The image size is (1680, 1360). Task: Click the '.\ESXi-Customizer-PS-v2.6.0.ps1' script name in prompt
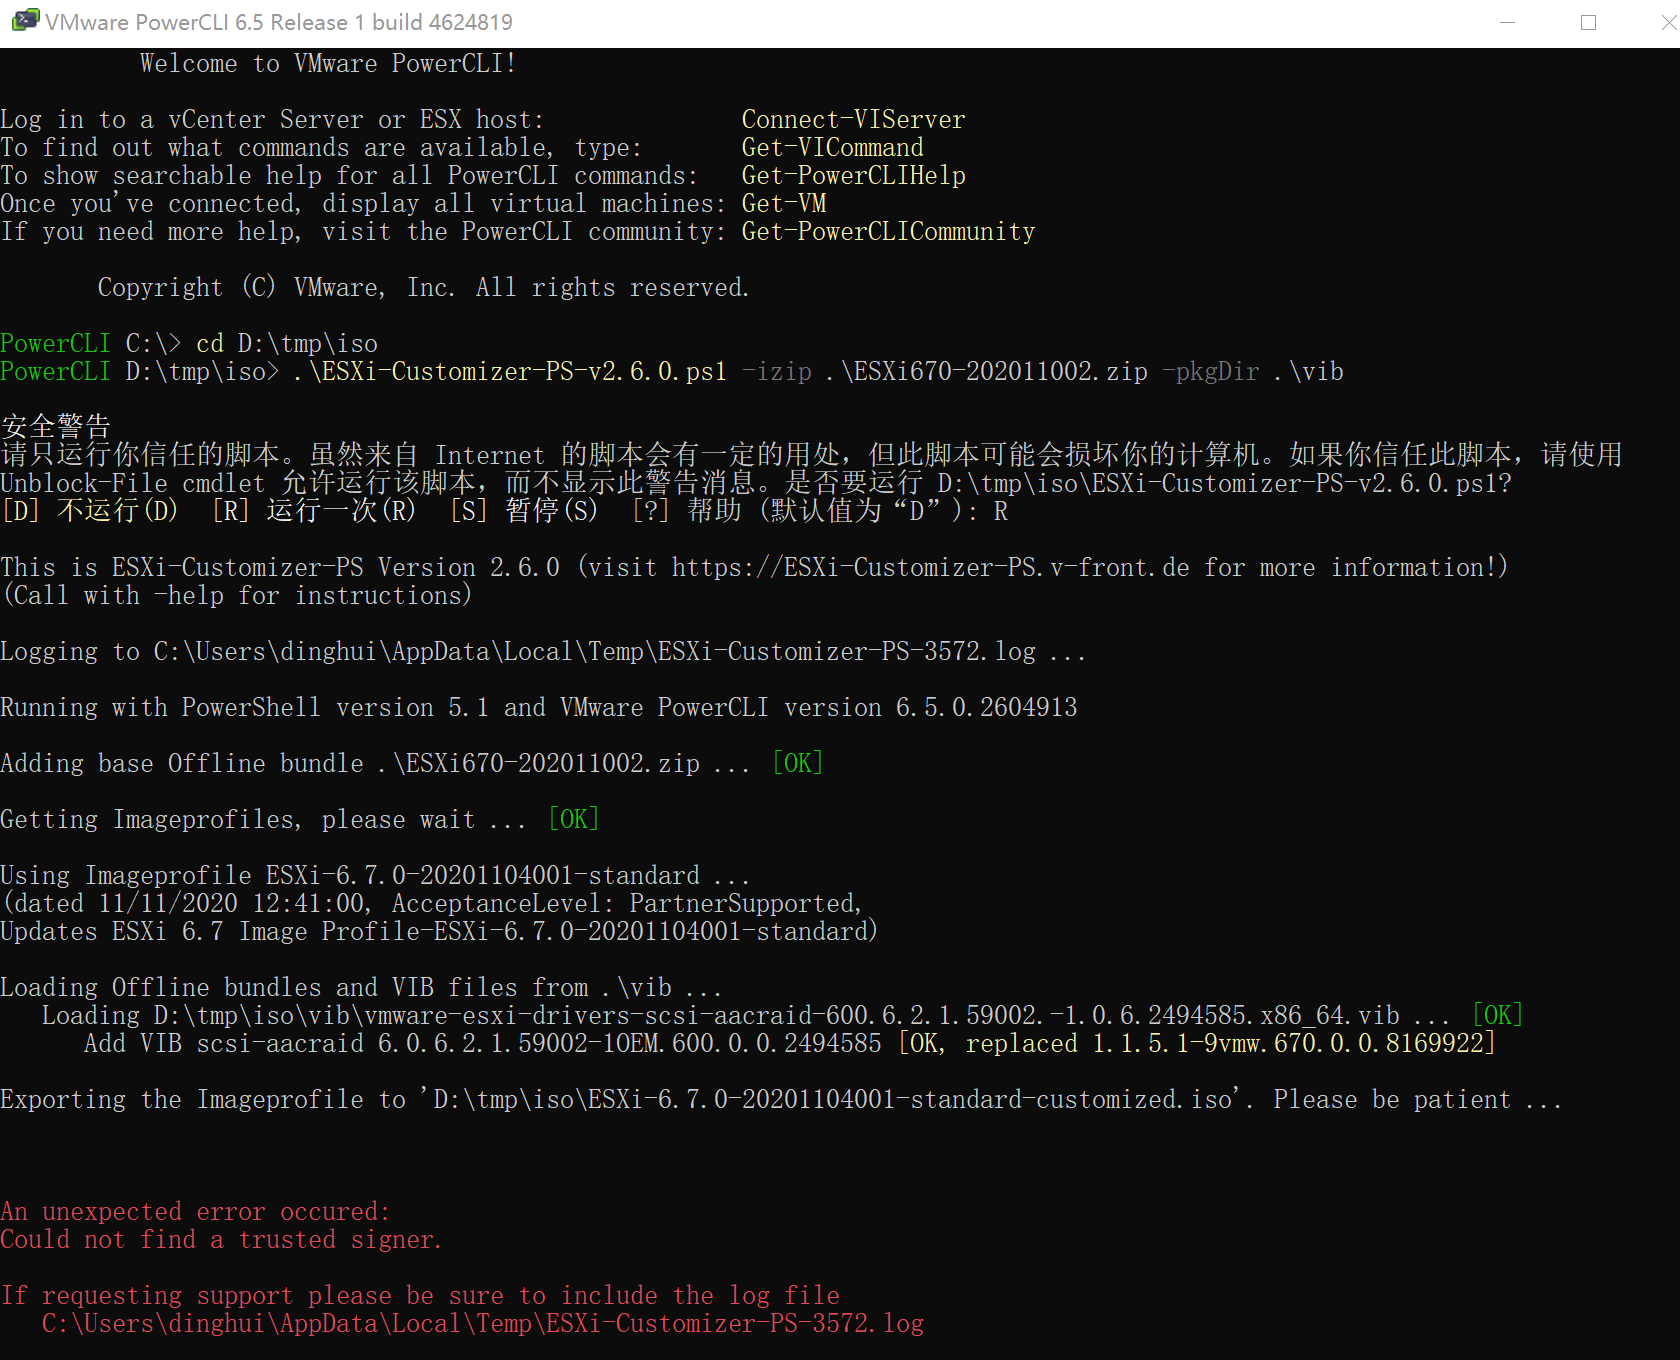510,371
